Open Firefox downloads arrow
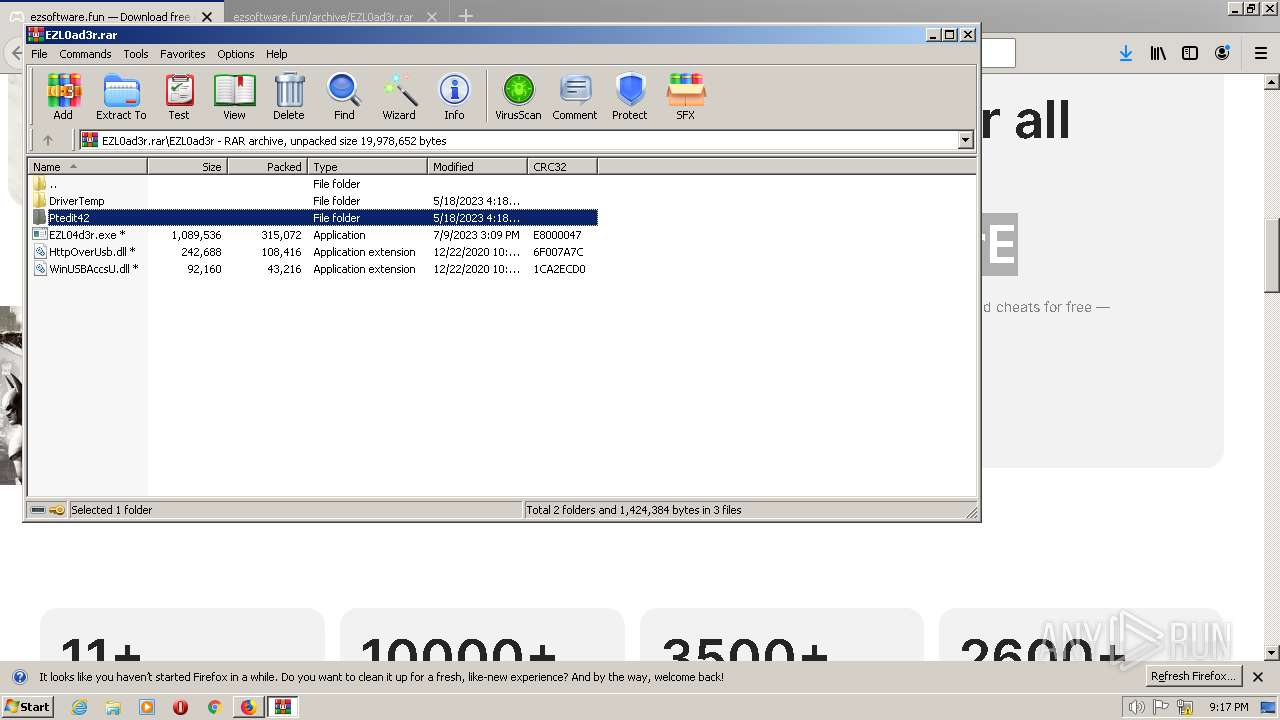 [1126, 53]
